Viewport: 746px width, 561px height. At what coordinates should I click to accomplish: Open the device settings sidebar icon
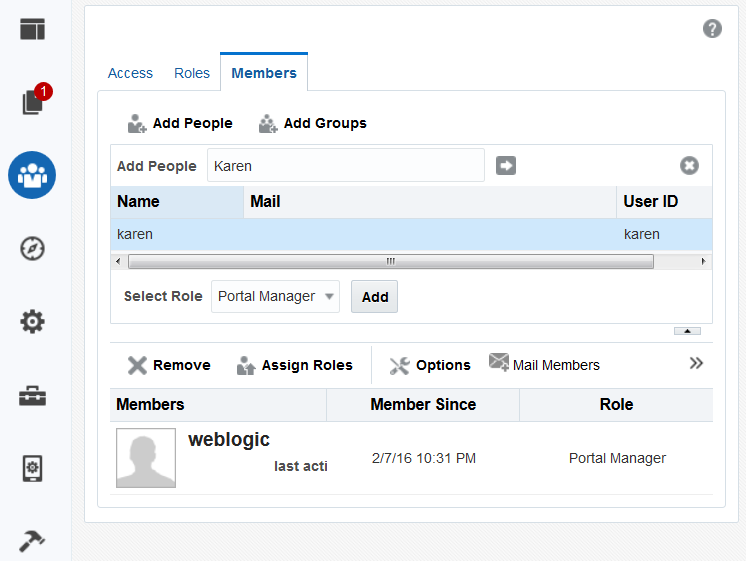[x=32, y=469]
